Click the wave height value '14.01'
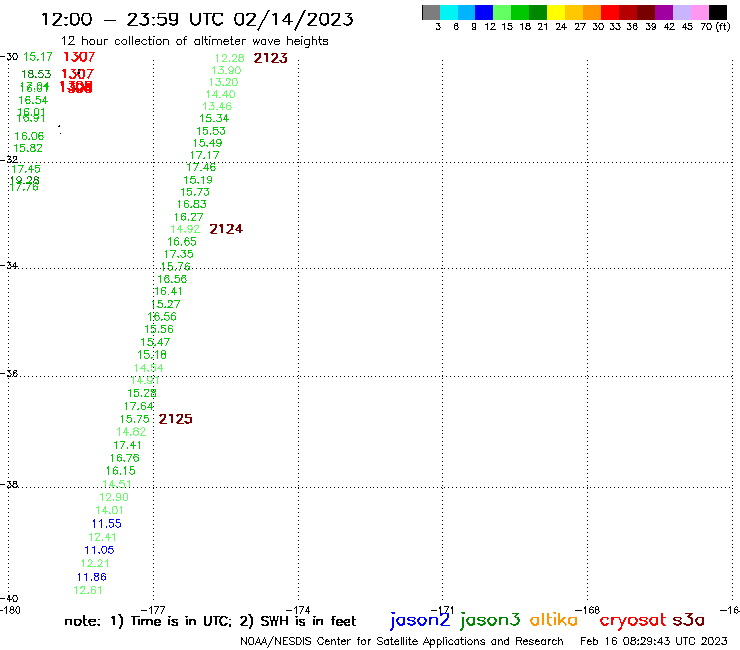The image size is (740, 650). click(109, 510)
